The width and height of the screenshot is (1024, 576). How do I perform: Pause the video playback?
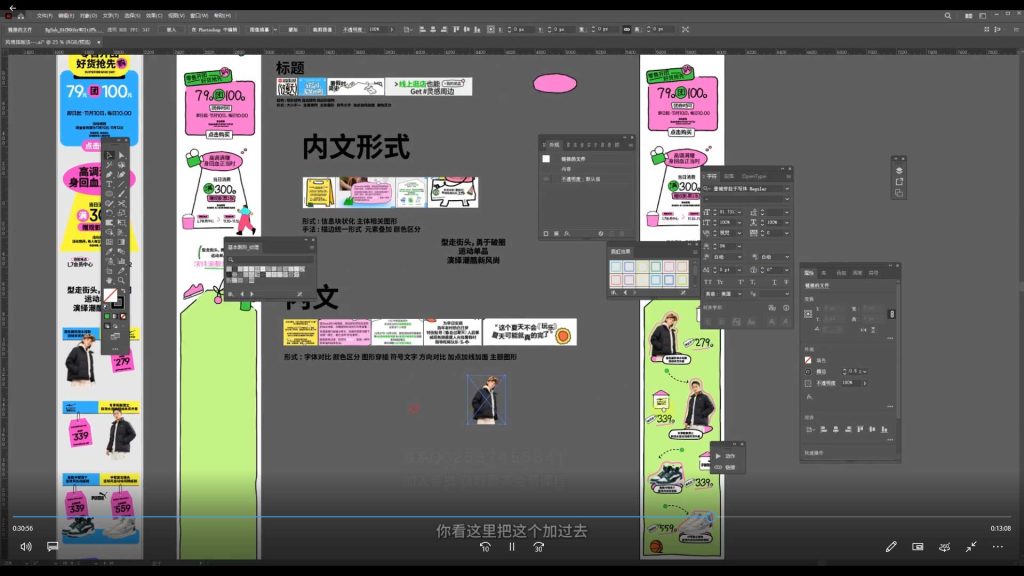click(x=512, y=547)
